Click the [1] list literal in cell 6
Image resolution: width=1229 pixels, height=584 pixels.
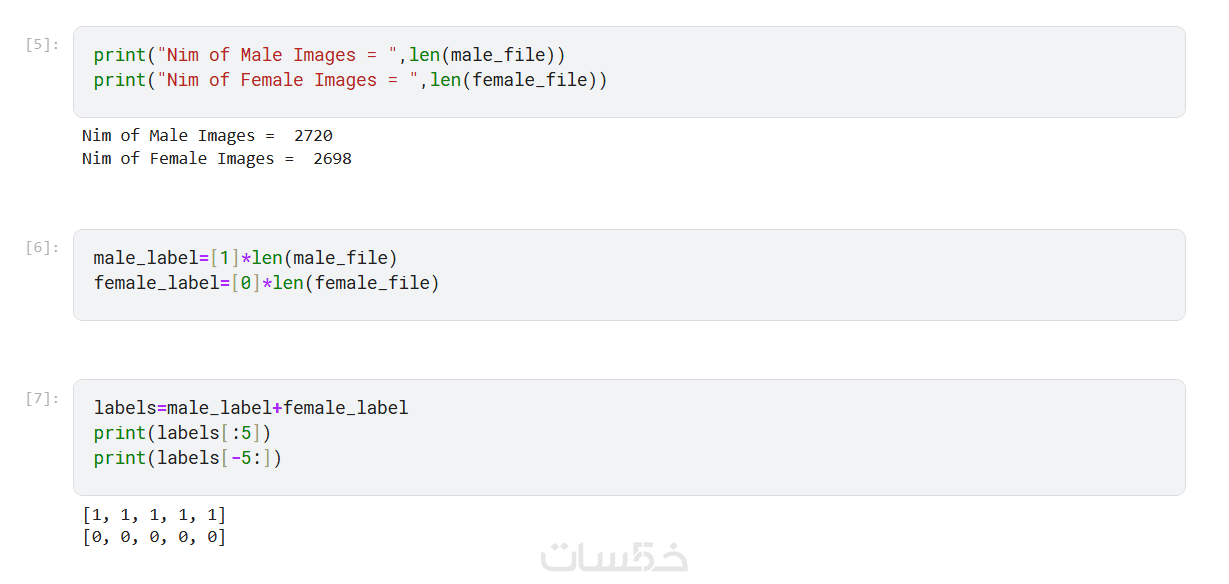coord(225,258)
